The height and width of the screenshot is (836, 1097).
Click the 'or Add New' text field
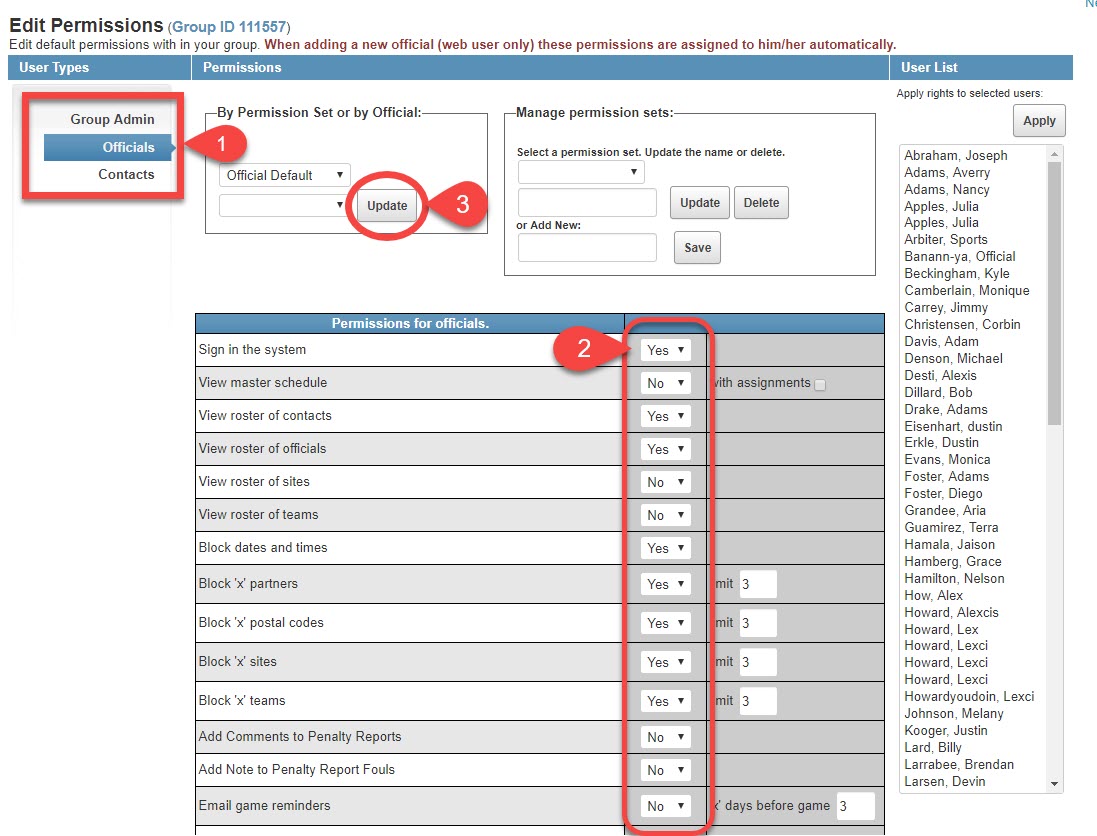pyautogui.click(x=587, y=248)
